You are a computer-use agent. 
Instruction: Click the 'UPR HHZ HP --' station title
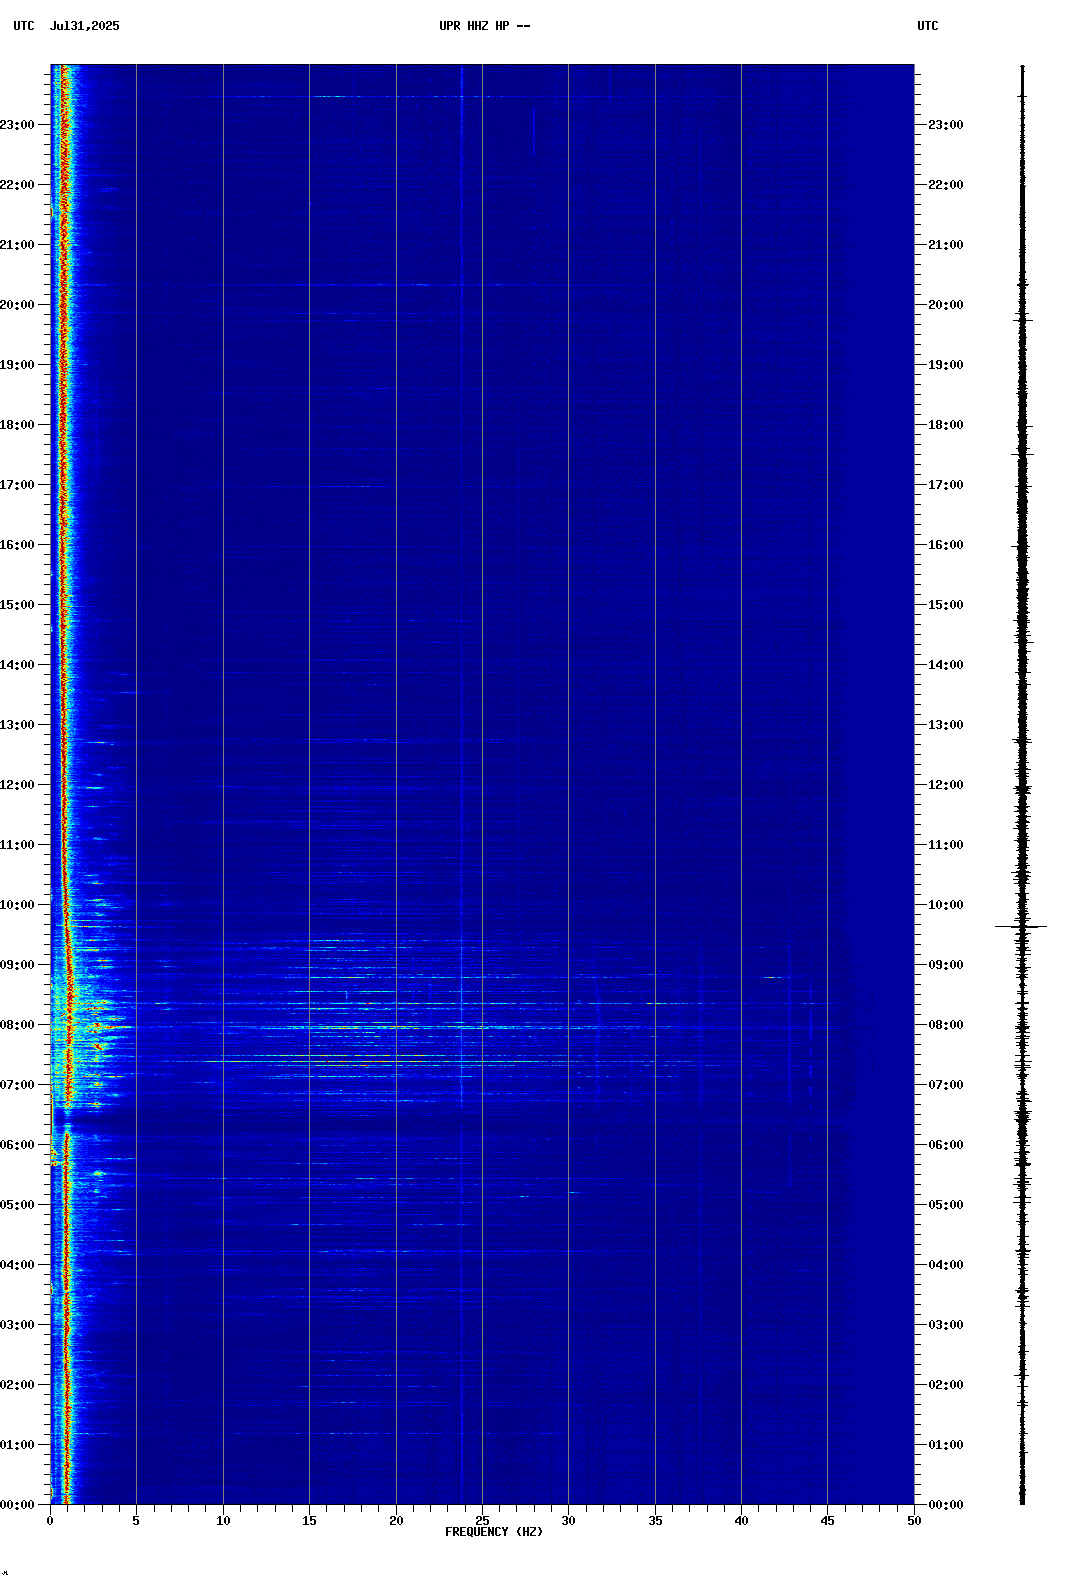(x=484, y=26)
